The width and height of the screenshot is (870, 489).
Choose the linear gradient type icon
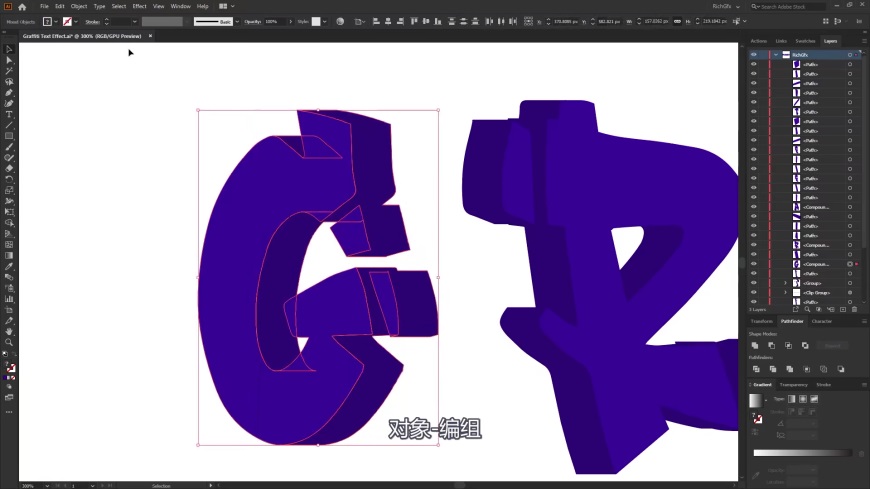pos(790,398)
